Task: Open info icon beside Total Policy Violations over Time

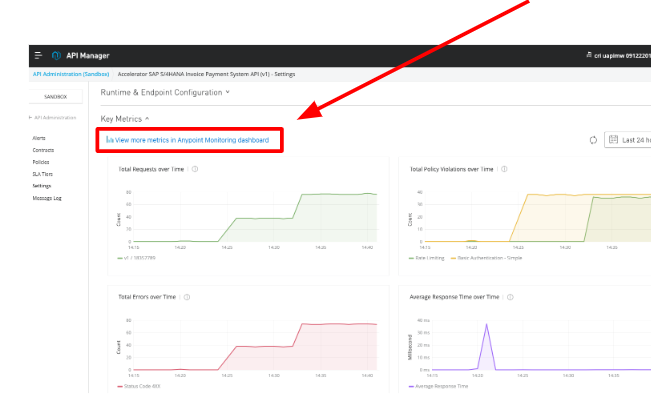Action: point(504,169)
